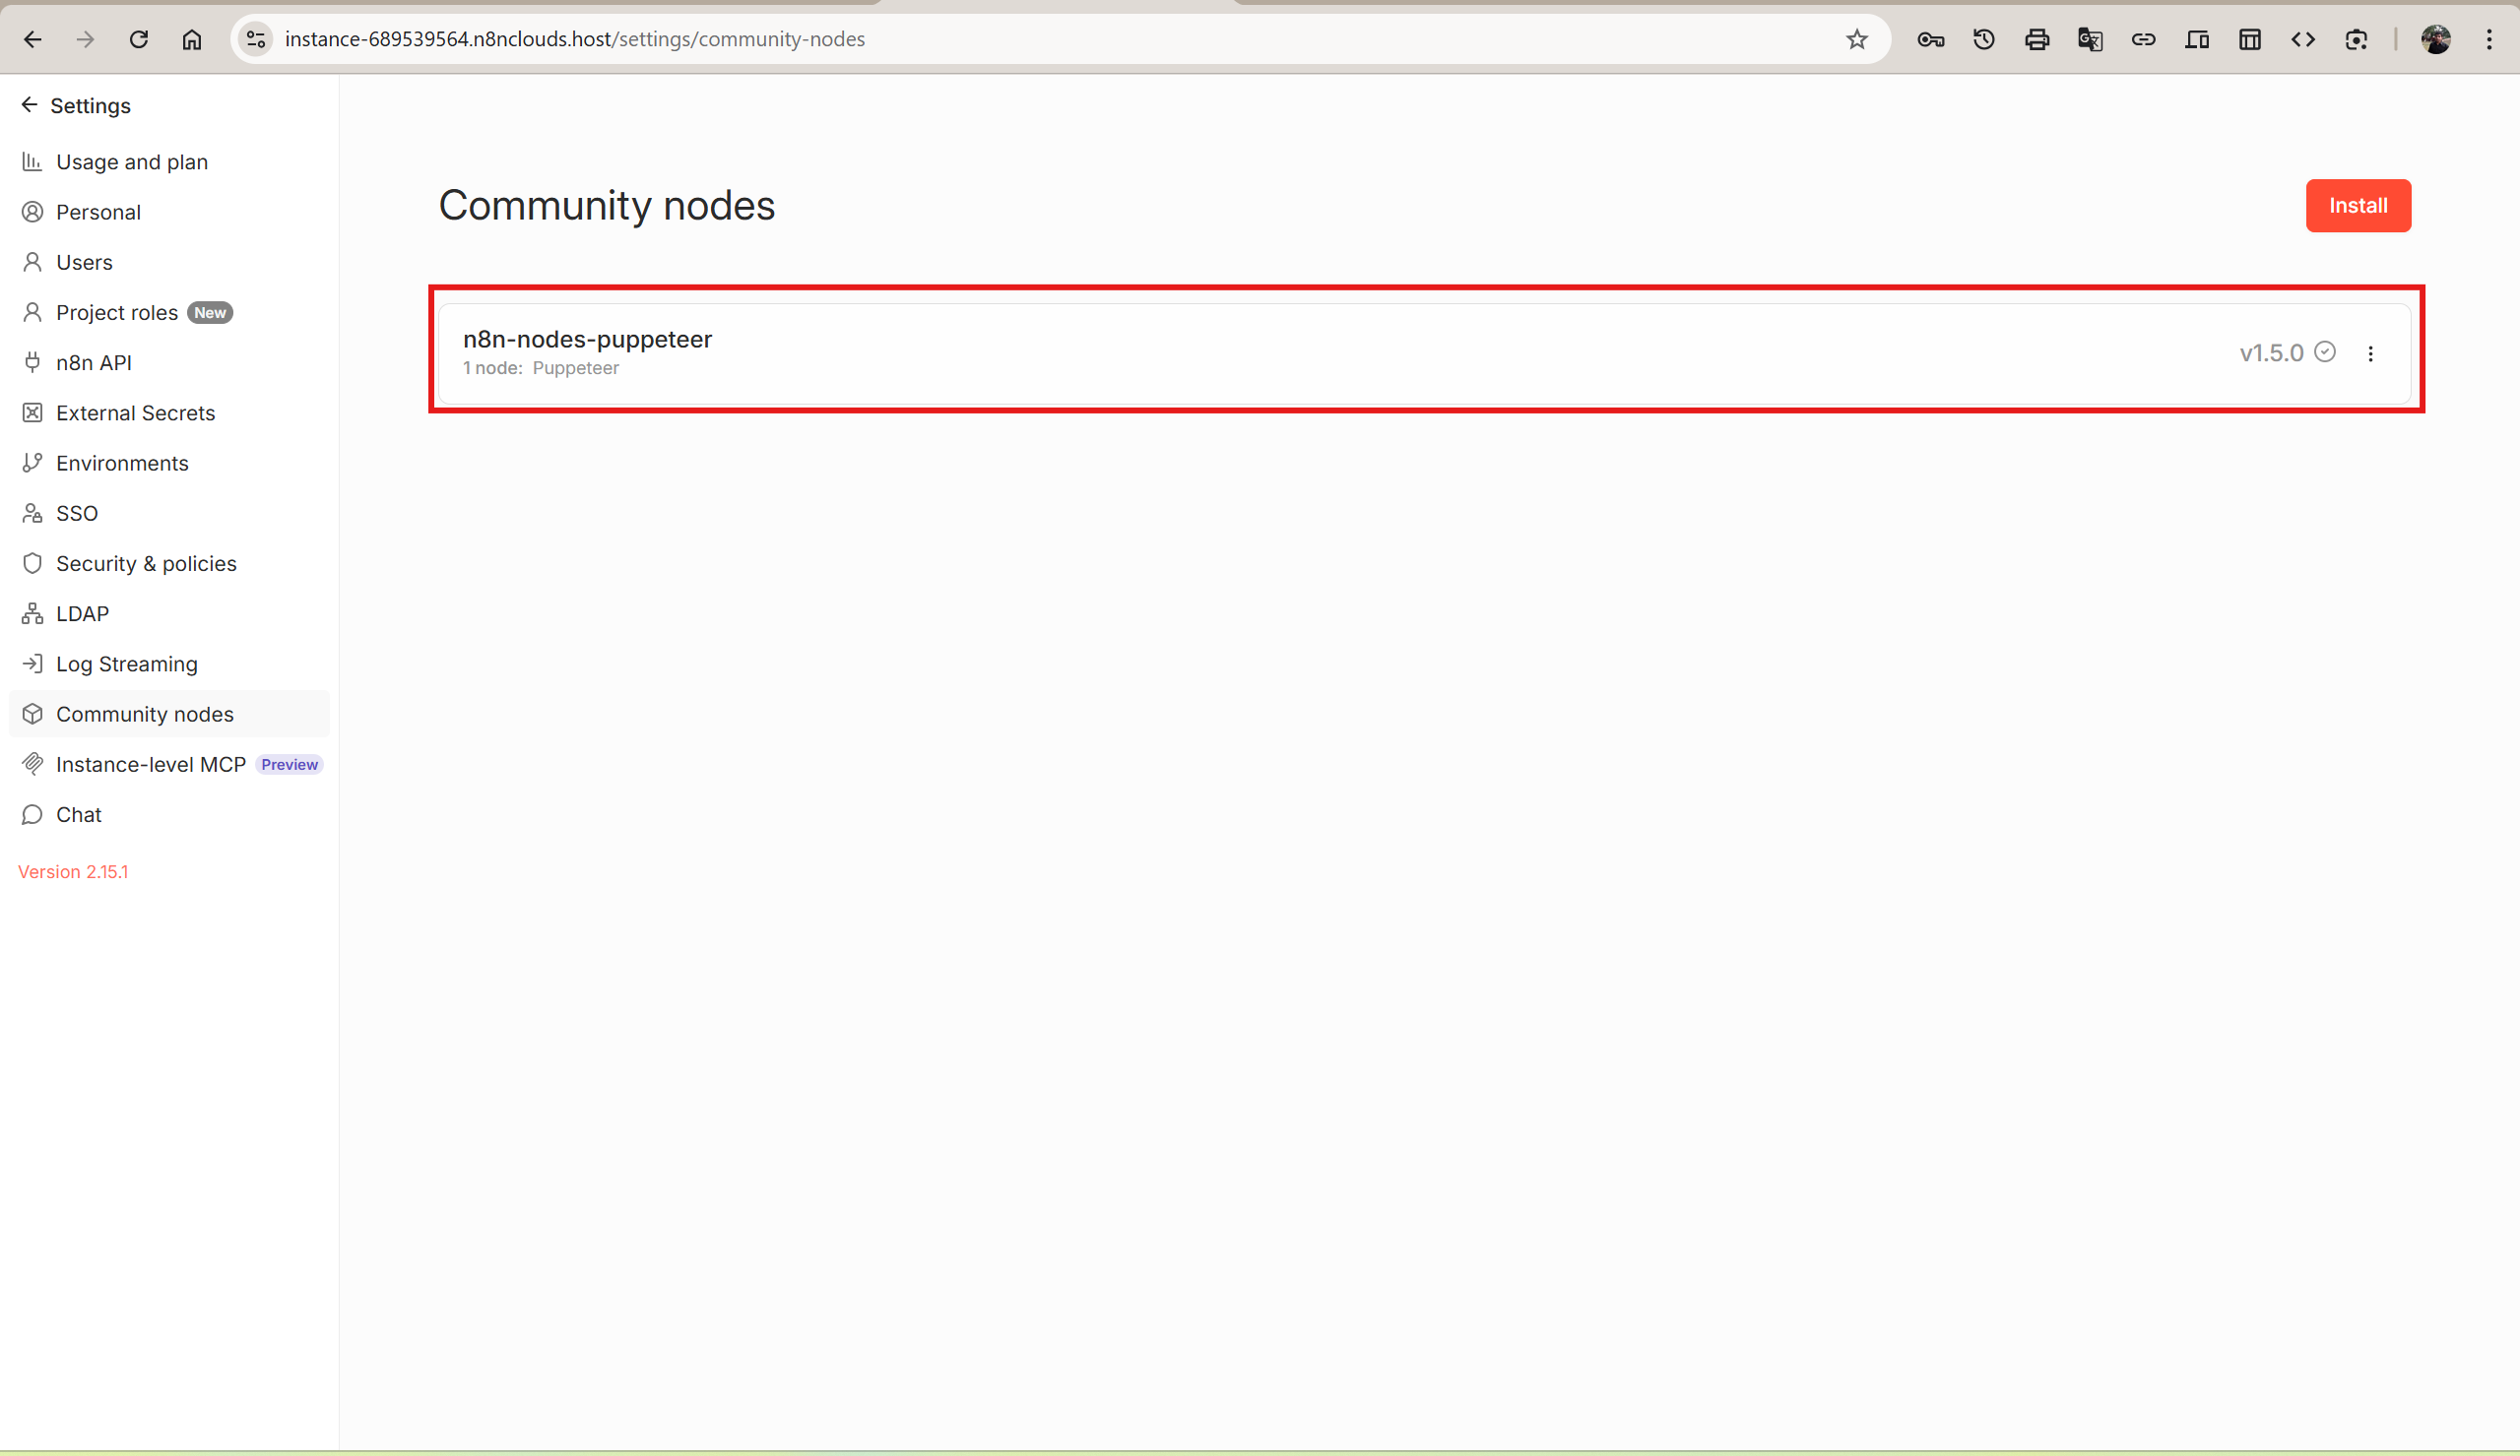This screenshot has height=1456, width=2520.
Task: Click the n8n-nodes-puppeteer package name
Action: coord(587,339)
